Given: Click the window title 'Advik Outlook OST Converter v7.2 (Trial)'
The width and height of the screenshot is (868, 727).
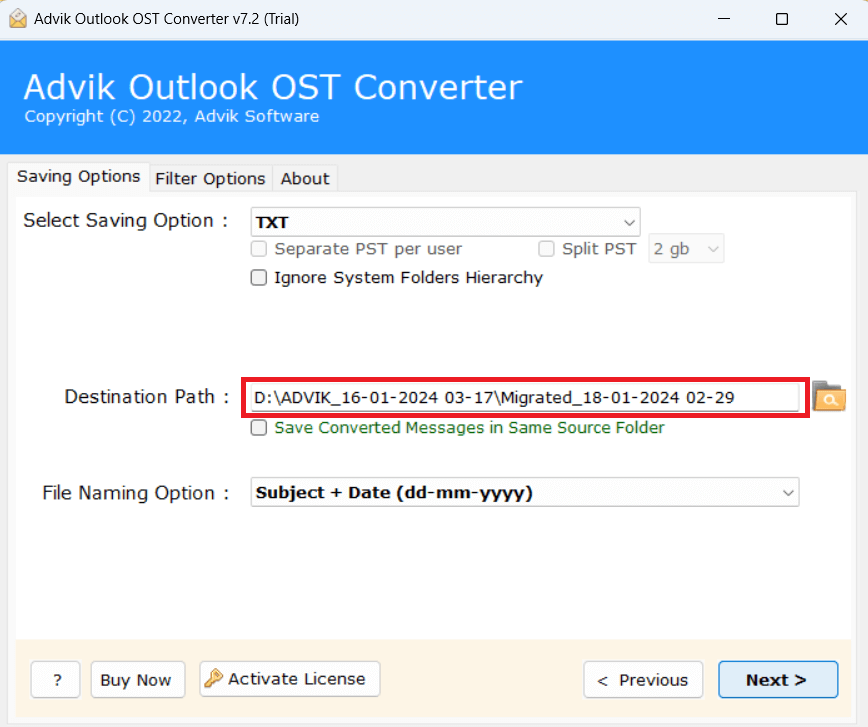Looking at the screenshot, I should coord(167,19).
